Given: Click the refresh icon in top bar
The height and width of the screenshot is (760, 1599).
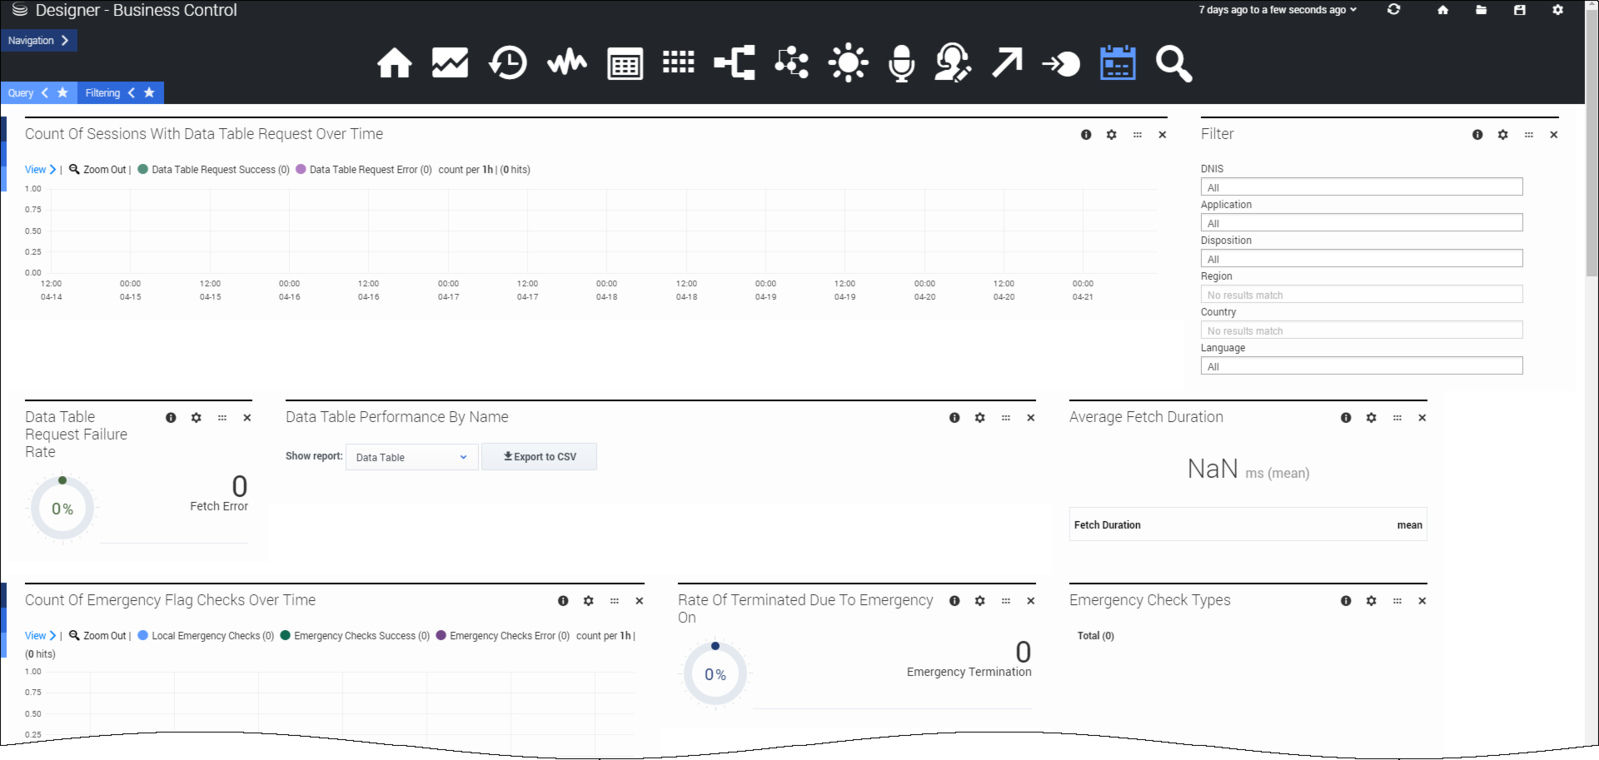Looking at the screenshot, I should click(1393, 10).
